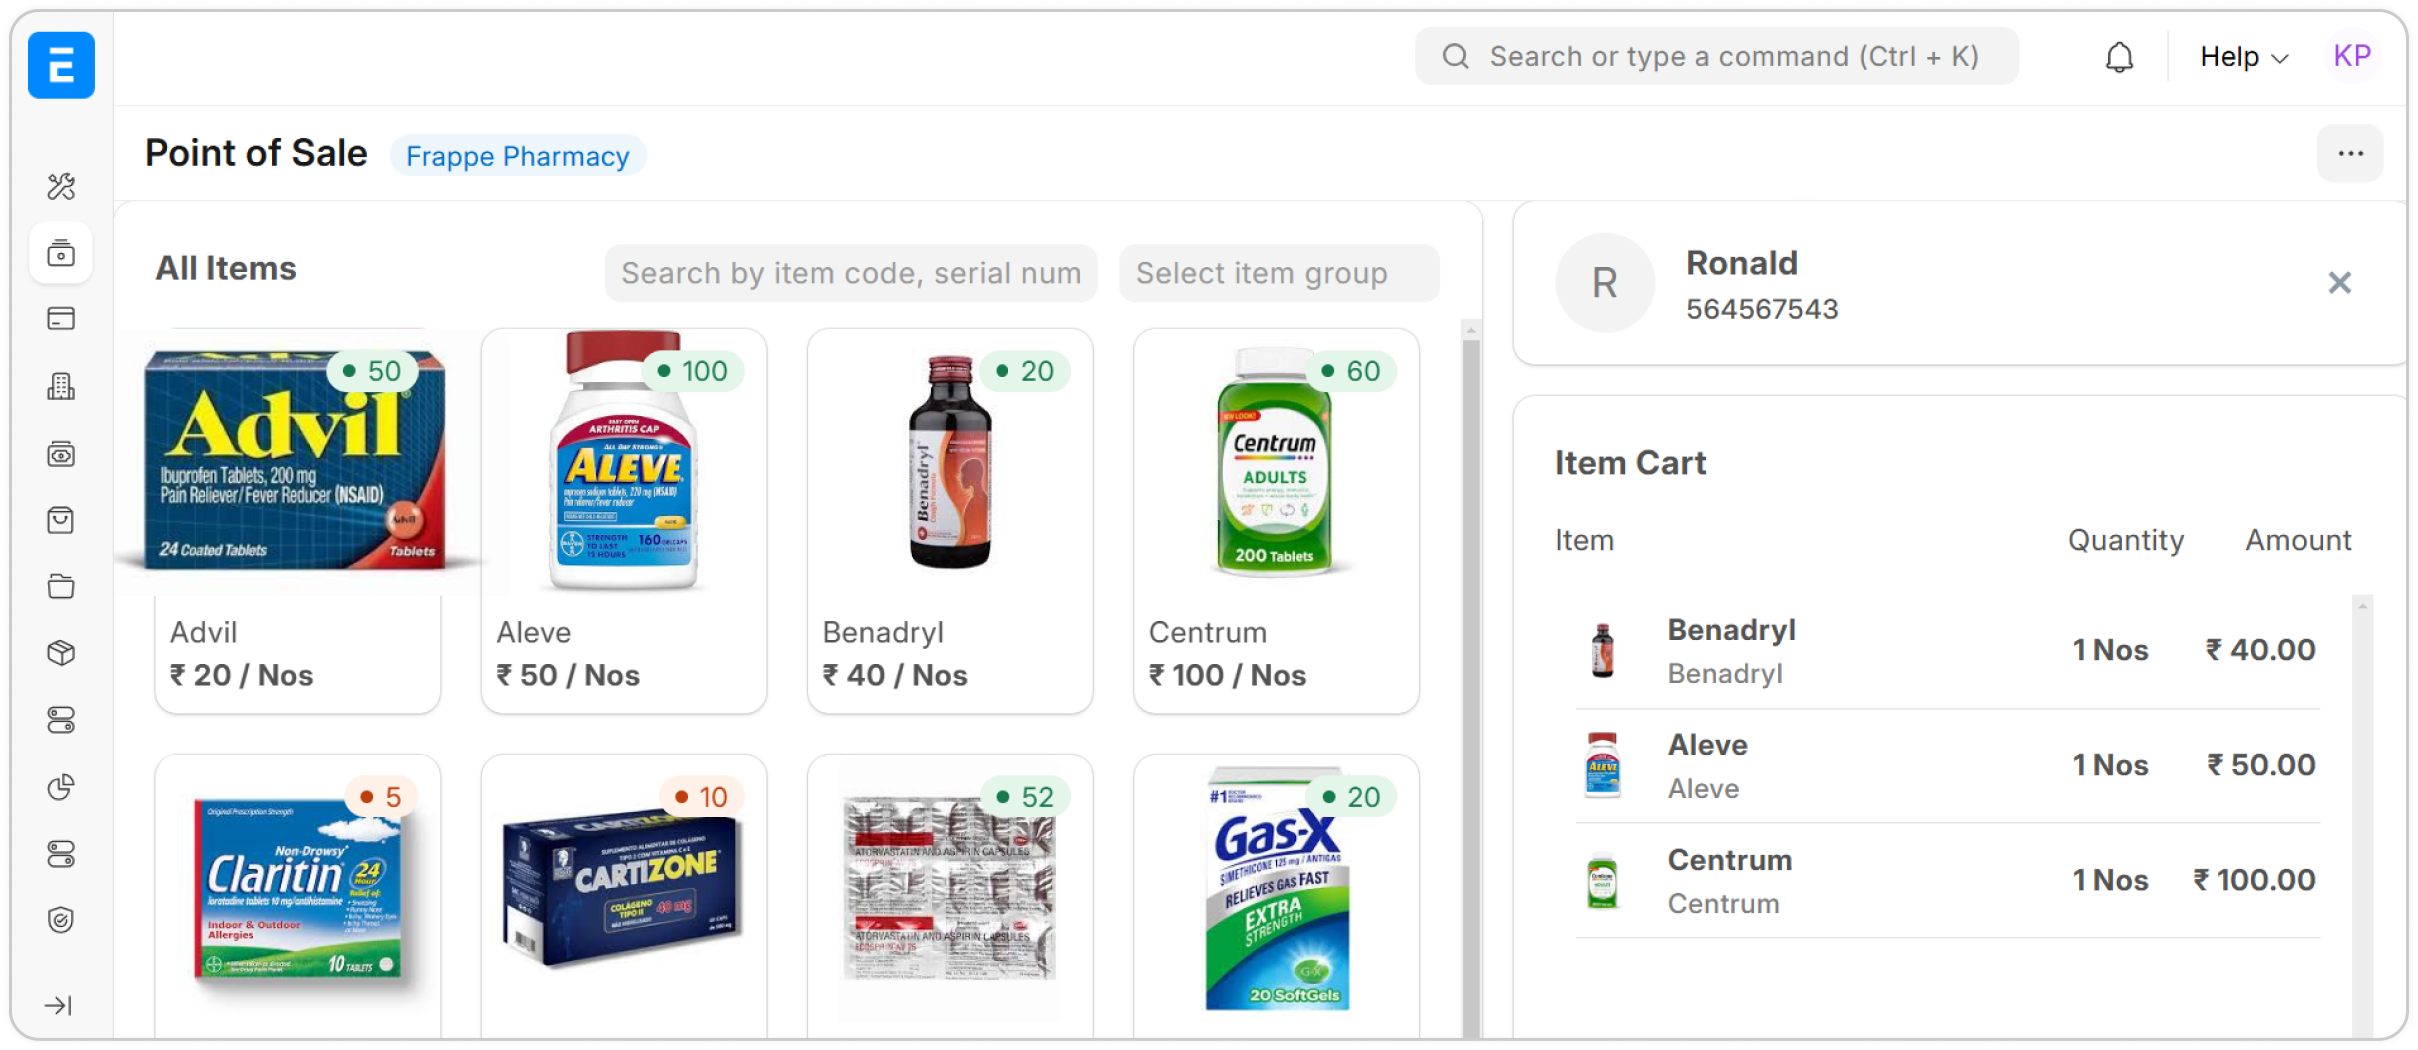
Task: Open the tools (wrench) sidebar icon
Action: 61,186
